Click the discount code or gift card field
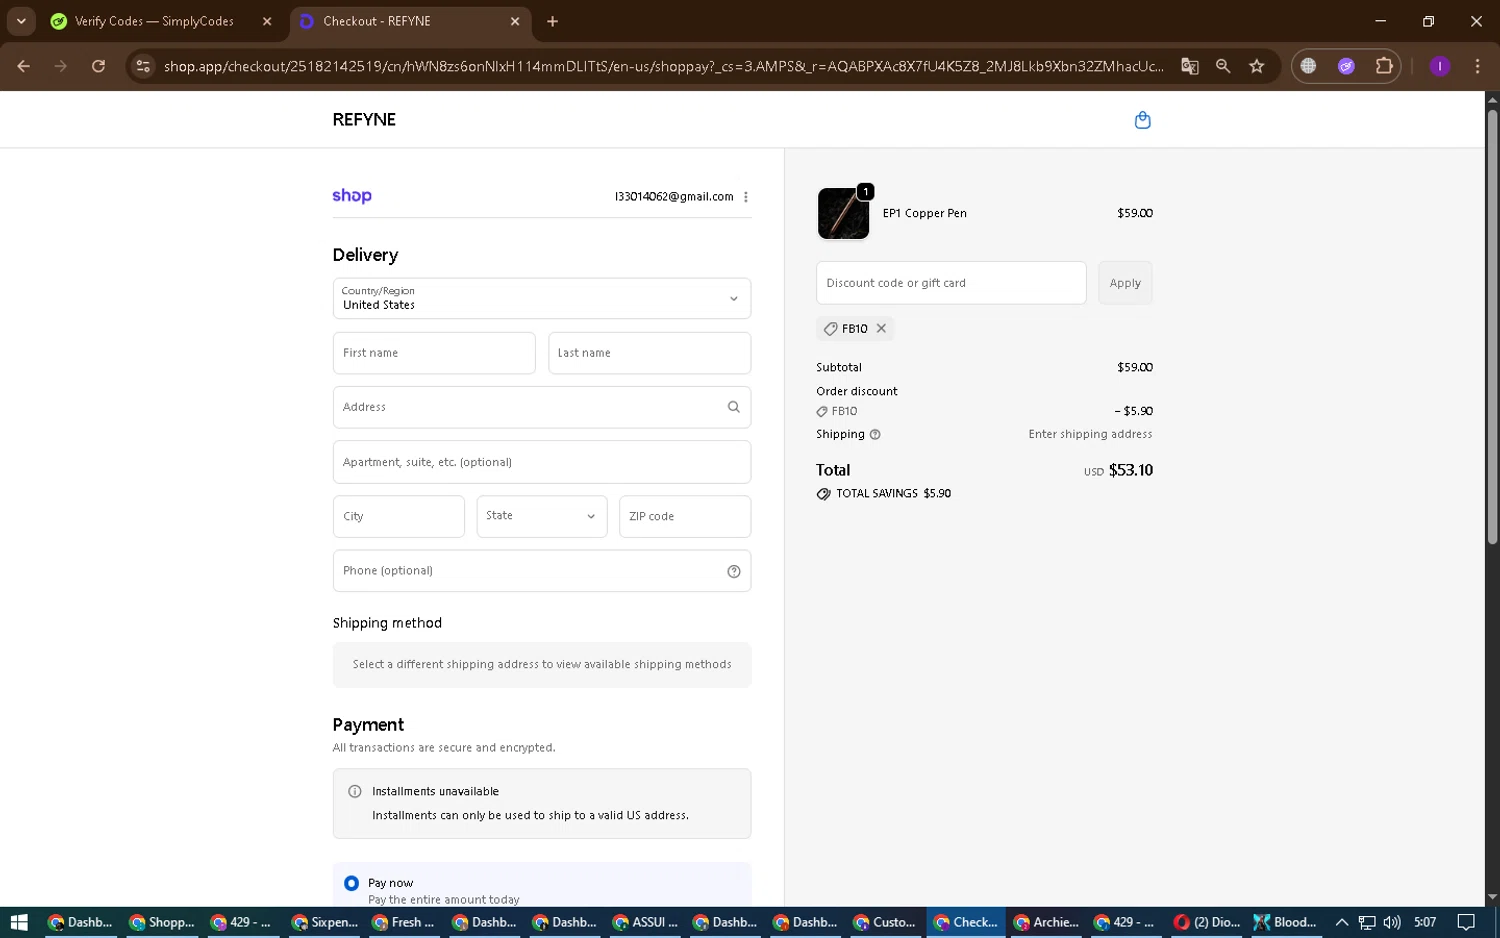 tap(951, 283)
